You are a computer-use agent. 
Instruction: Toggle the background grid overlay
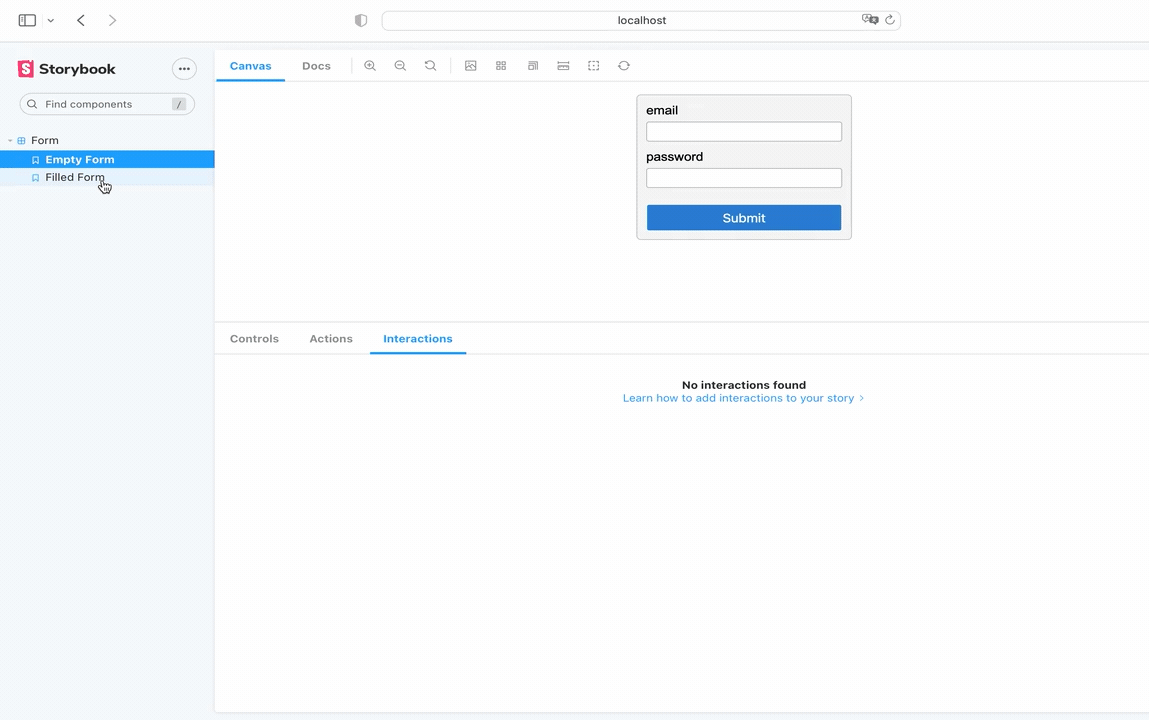tap(500, 65)
